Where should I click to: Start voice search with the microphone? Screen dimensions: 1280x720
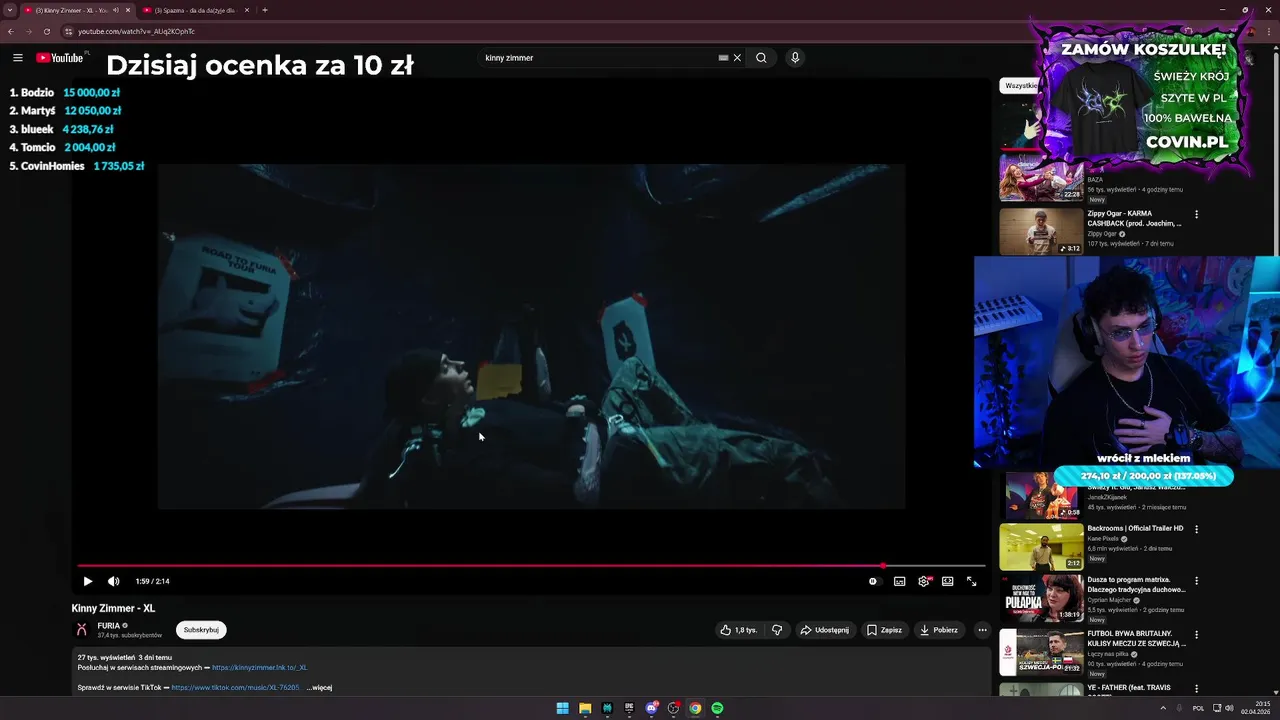(795, 58)
